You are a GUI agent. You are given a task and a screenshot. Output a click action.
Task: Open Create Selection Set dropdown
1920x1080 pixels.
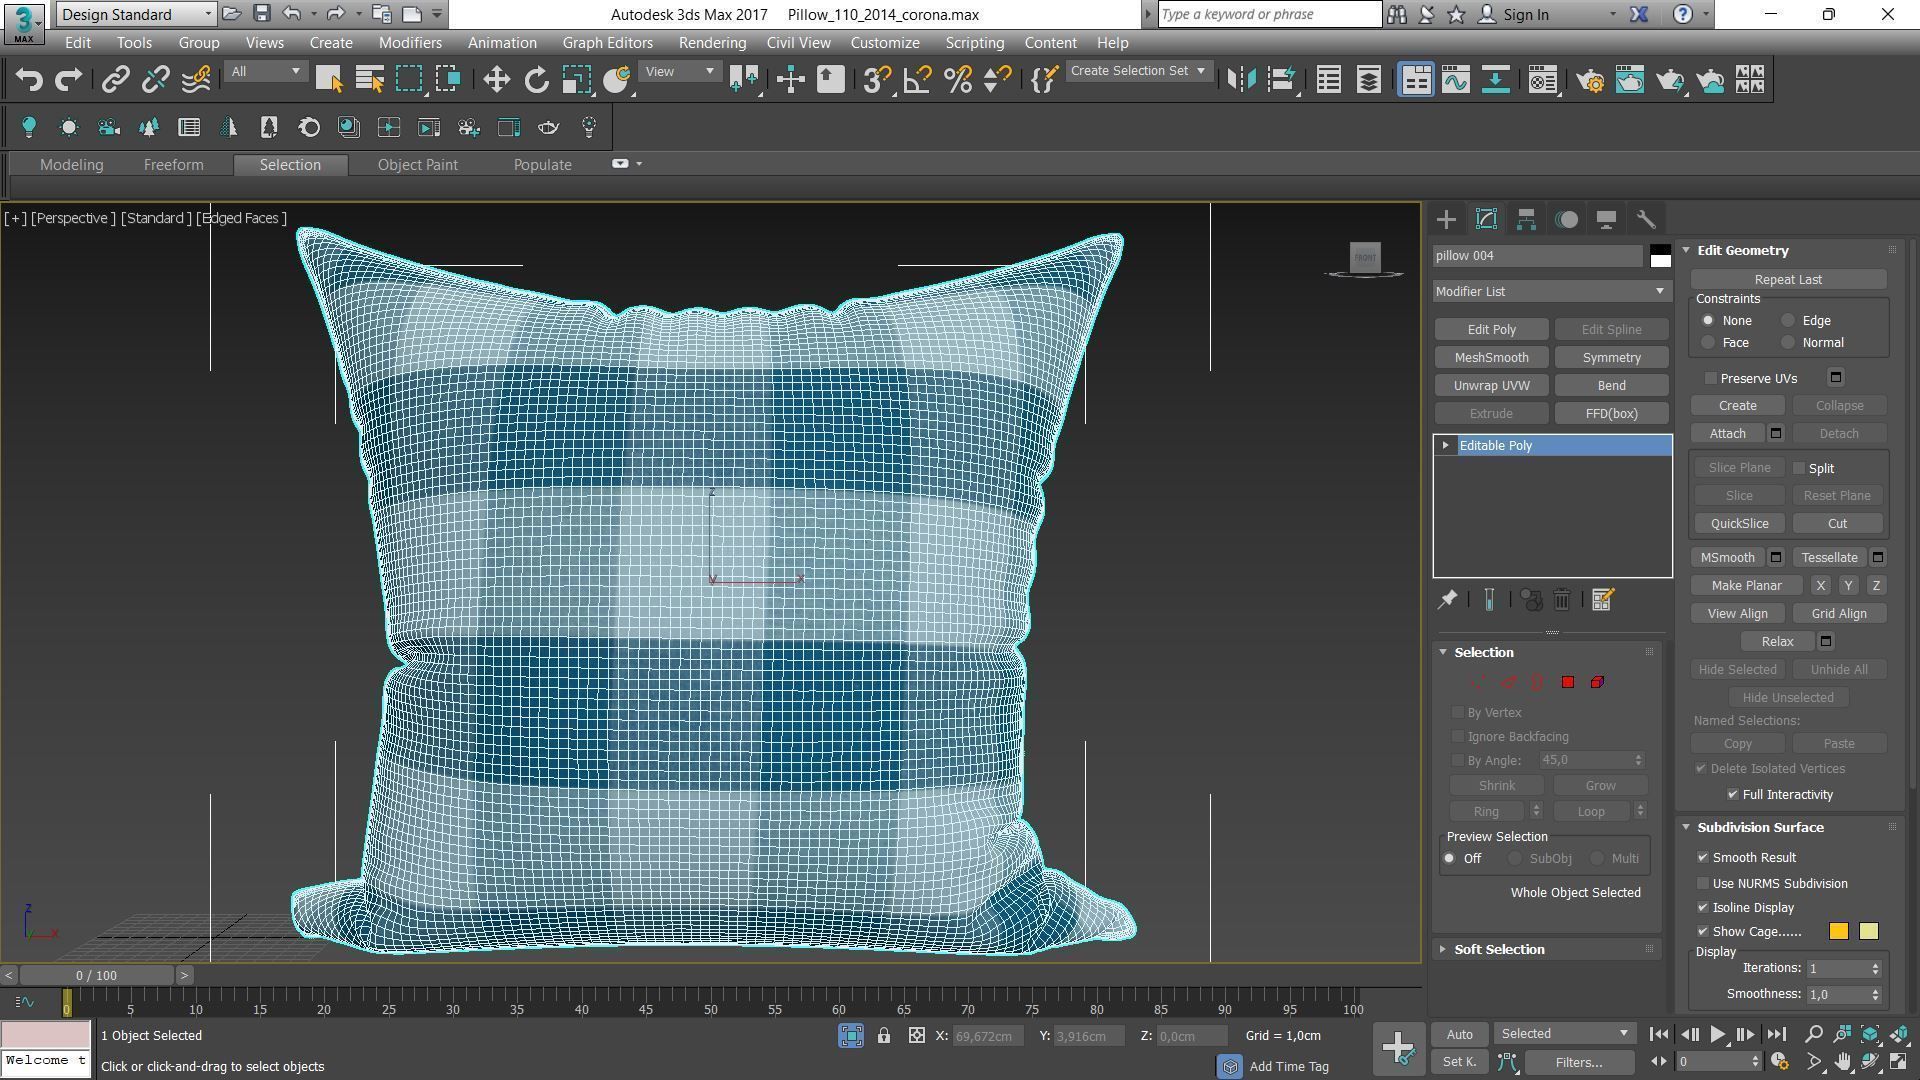[x=1138, y=71]
